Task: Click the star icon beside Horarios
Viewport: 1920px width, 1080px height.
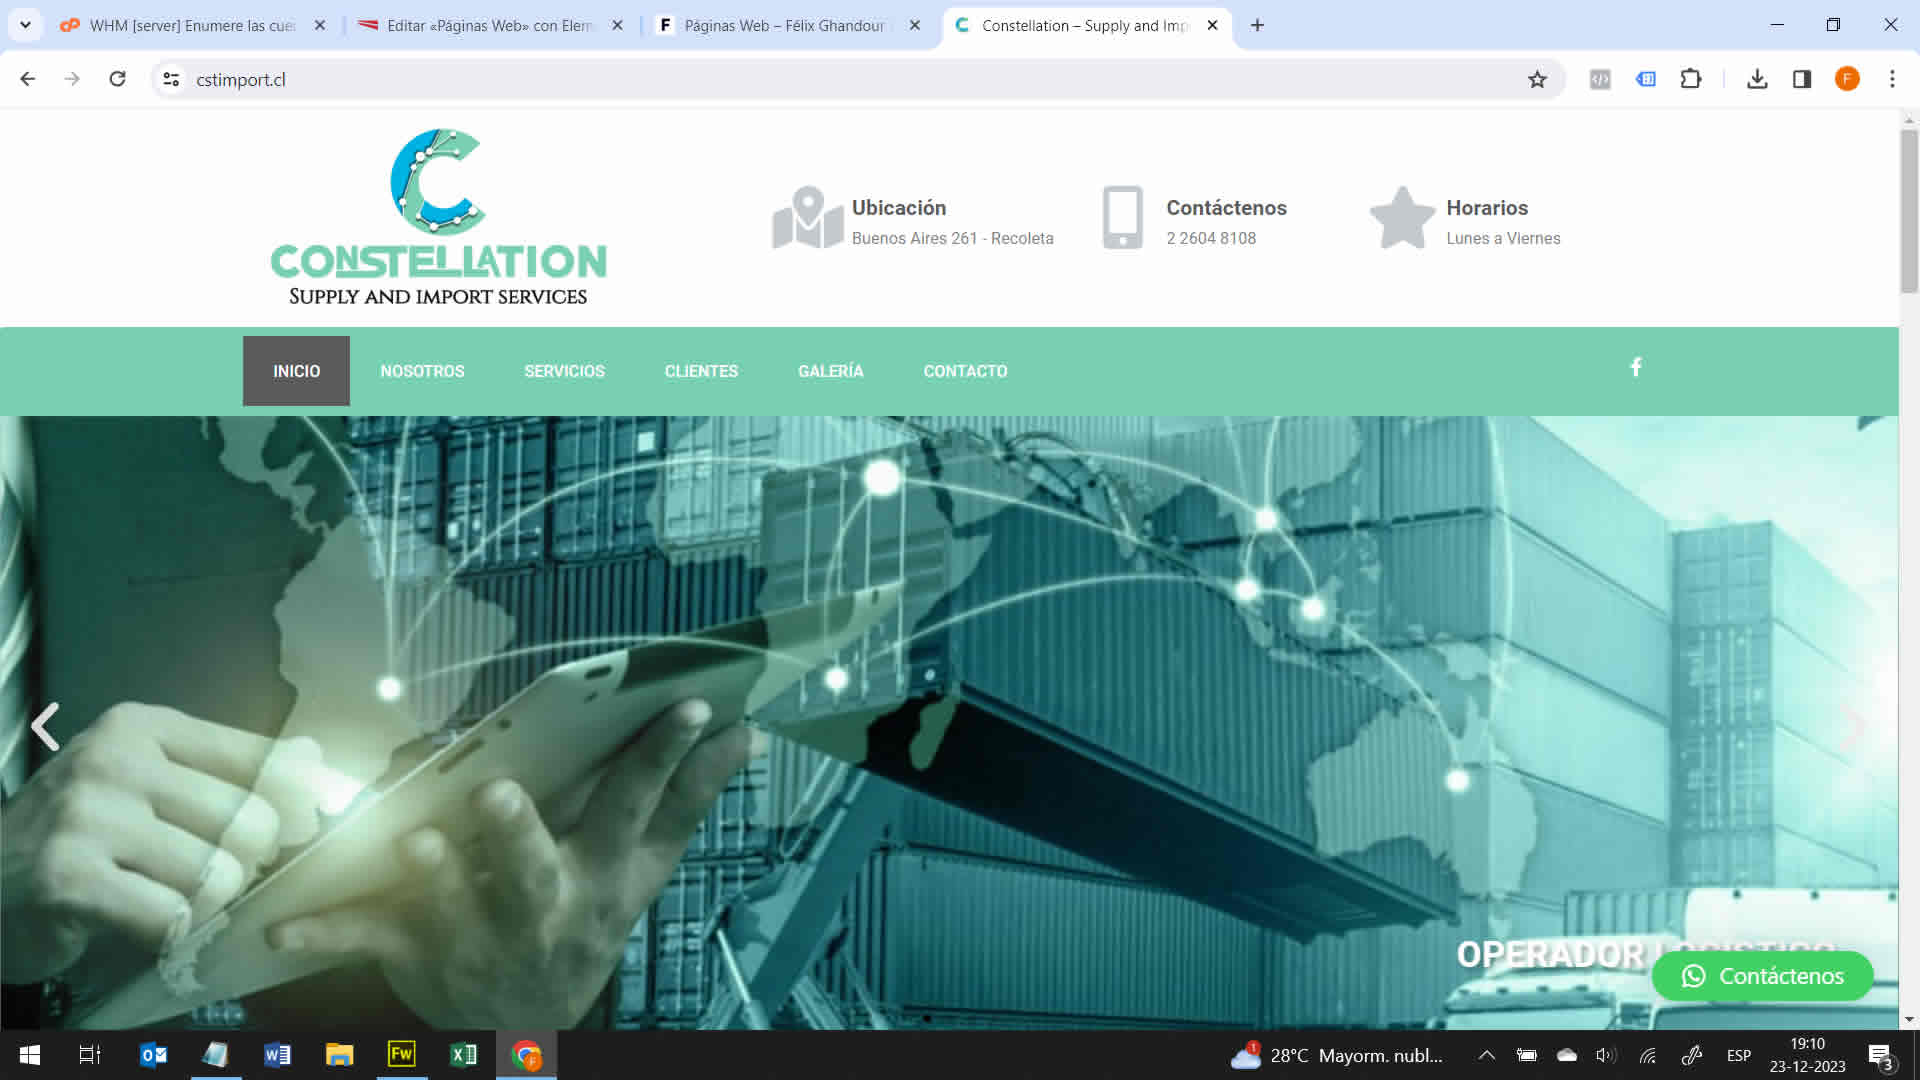Action: click(1402, 218)
